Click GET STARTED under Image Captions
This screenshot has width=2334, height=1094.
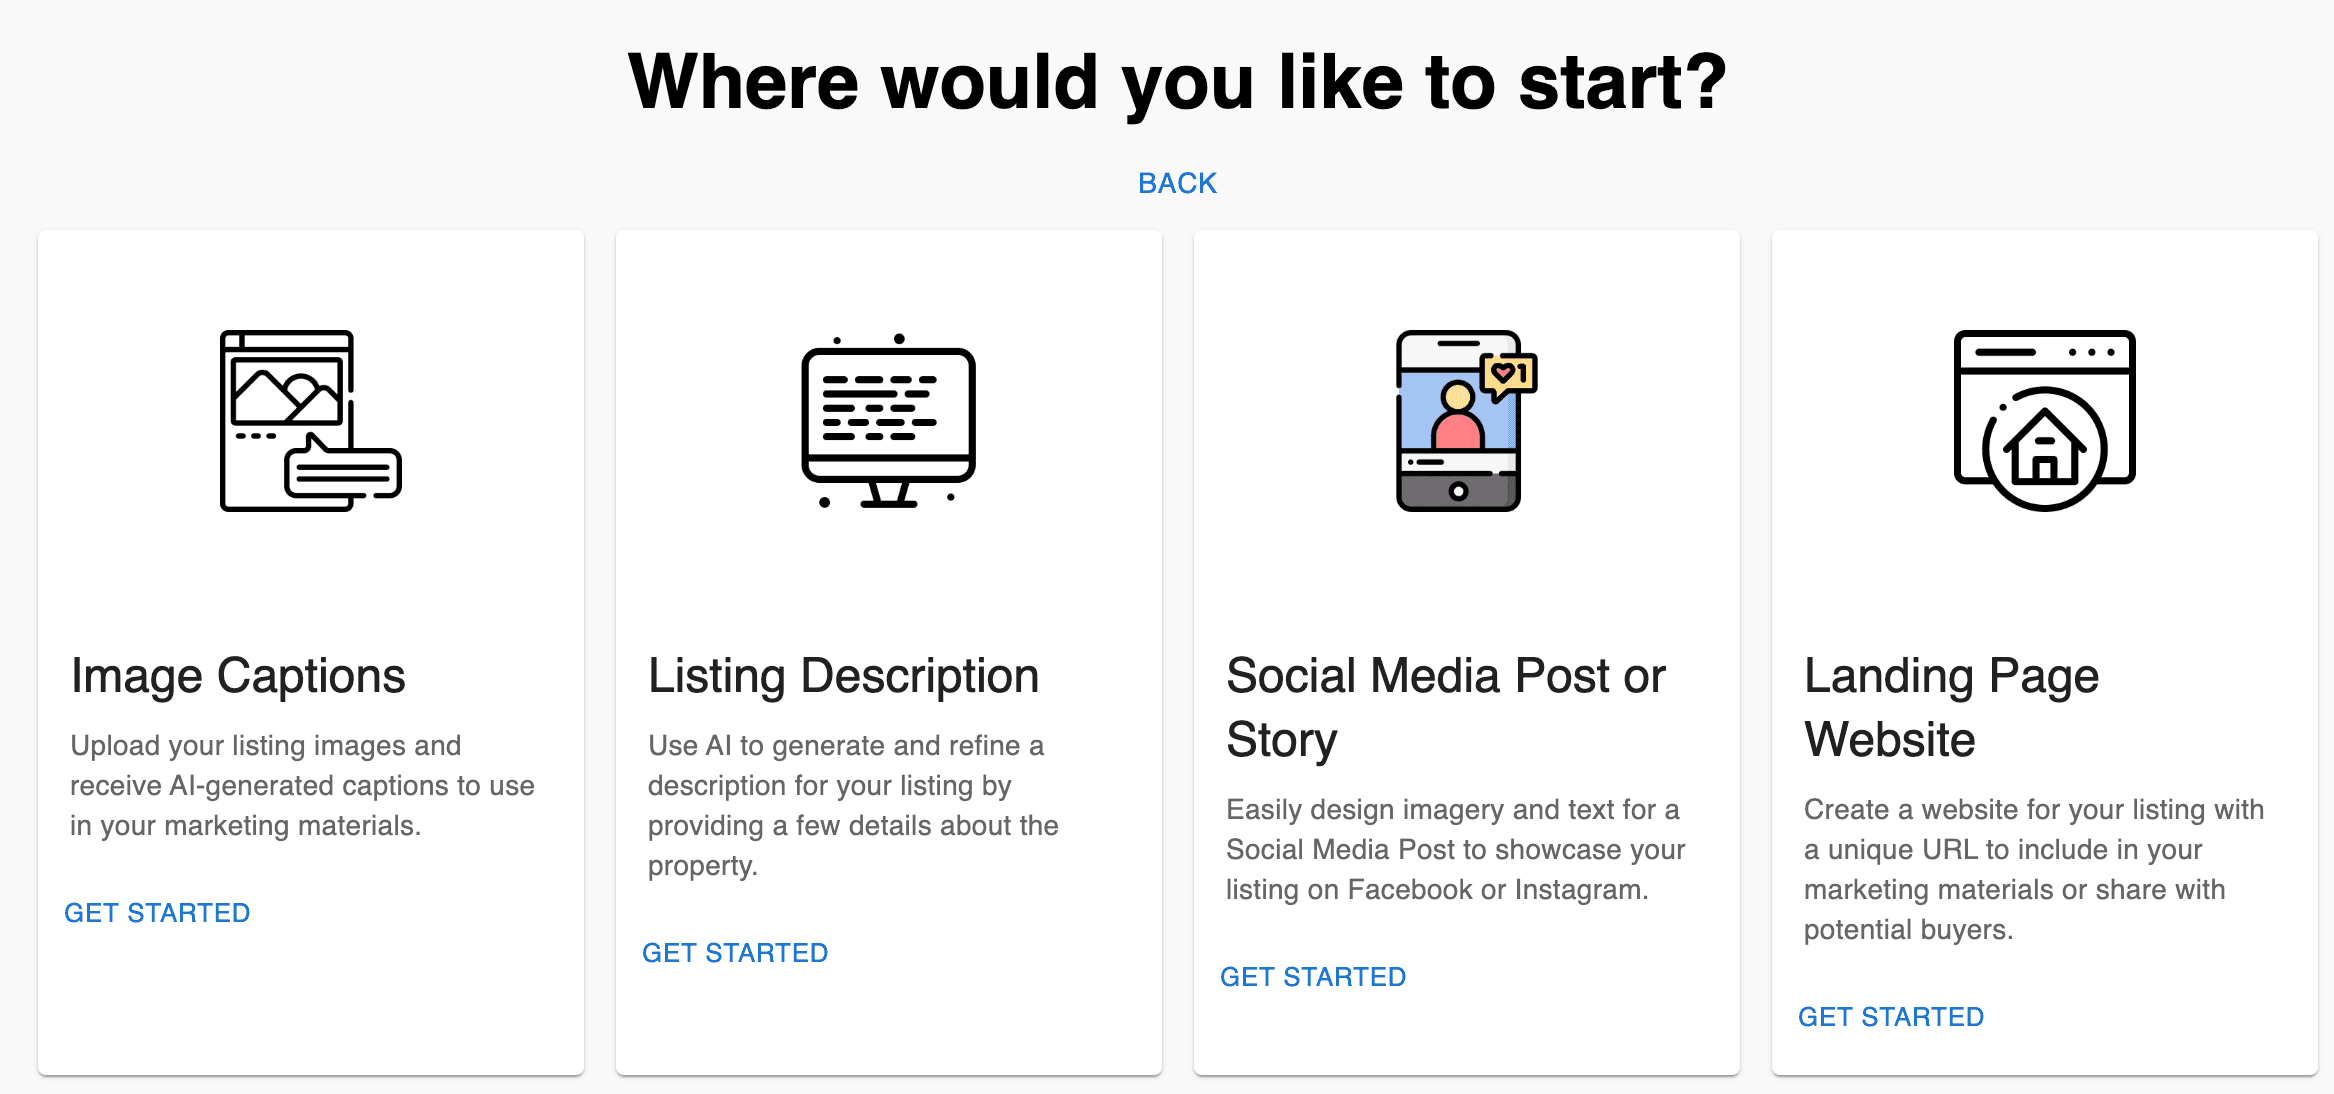click(x=157, y=912)
